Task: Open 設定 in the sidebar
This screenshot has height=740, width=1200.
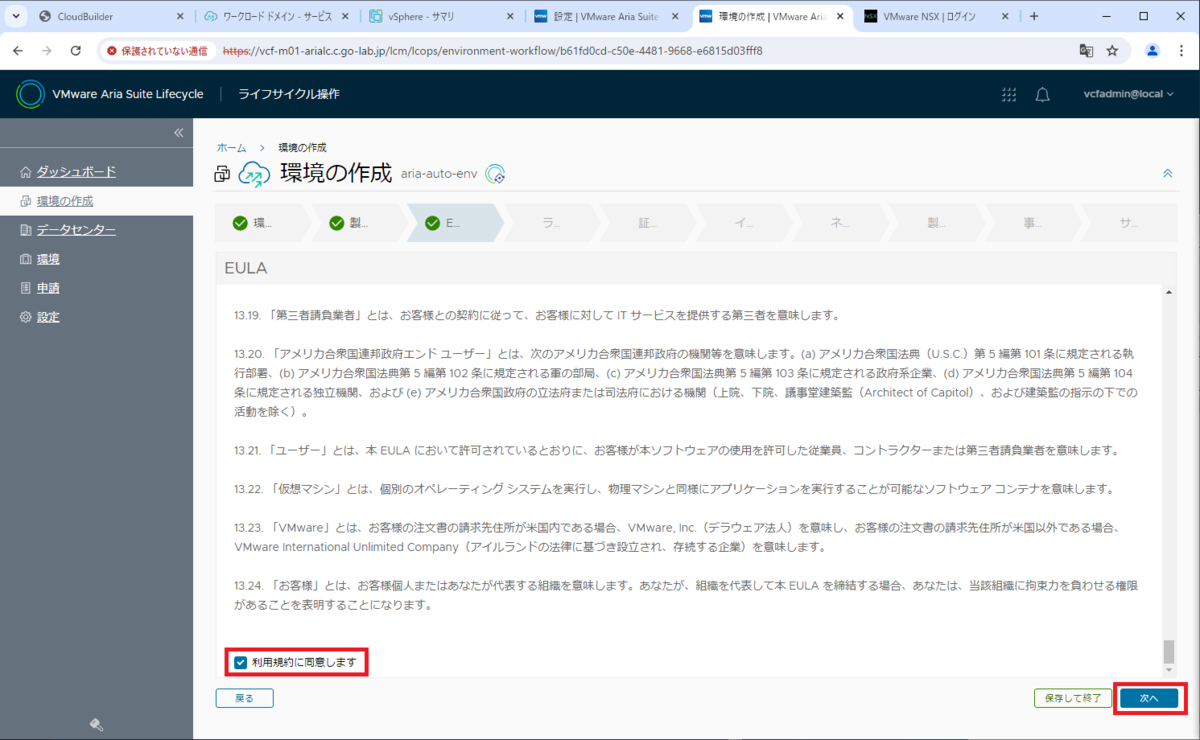Action: click(x=48, y=317)
